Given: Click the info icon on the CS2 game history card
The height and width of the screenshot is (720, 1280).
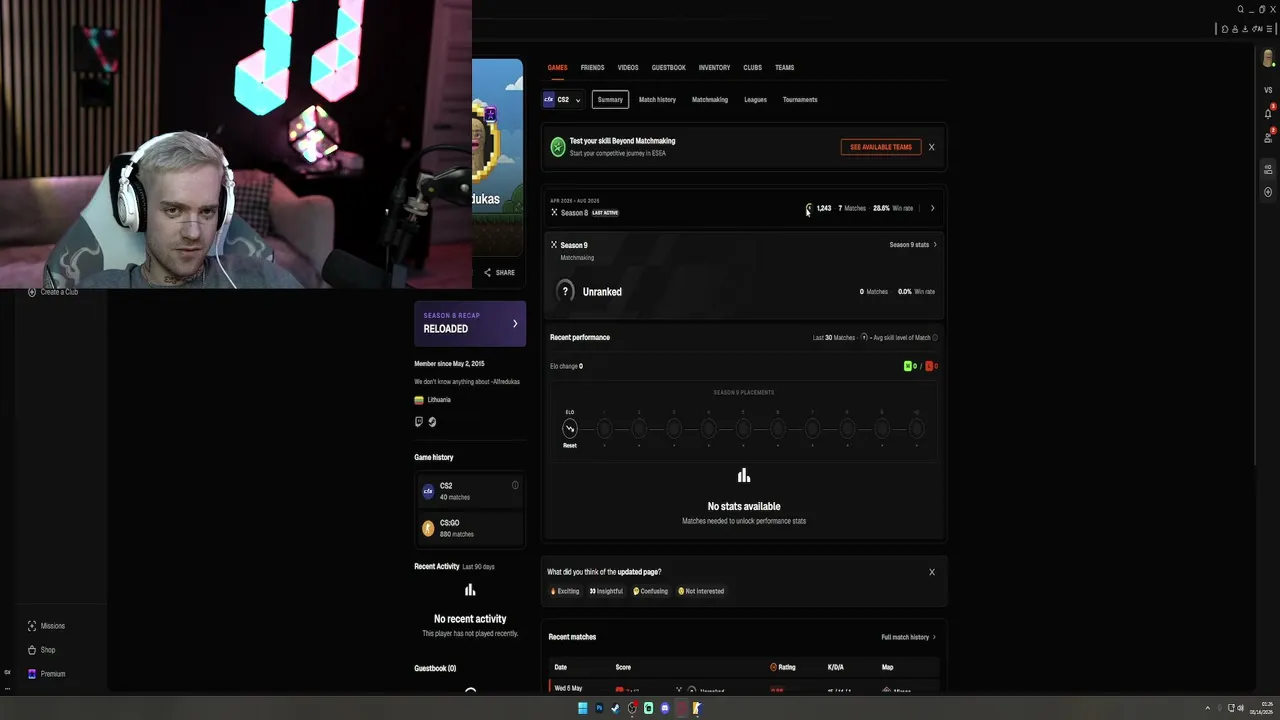Looking at the screenshot, I should 515,486.
